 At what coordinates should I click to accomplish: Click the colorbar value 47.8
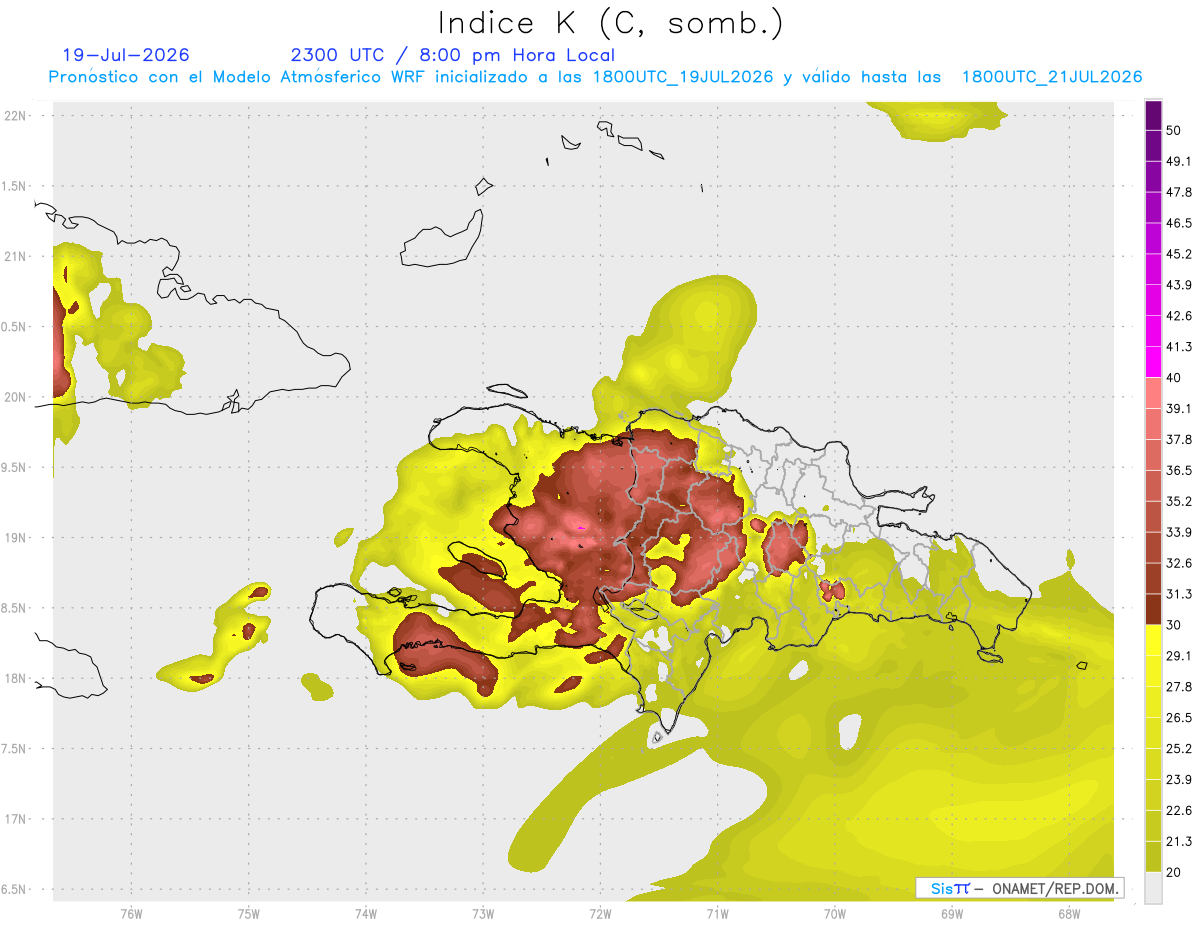1180,192
